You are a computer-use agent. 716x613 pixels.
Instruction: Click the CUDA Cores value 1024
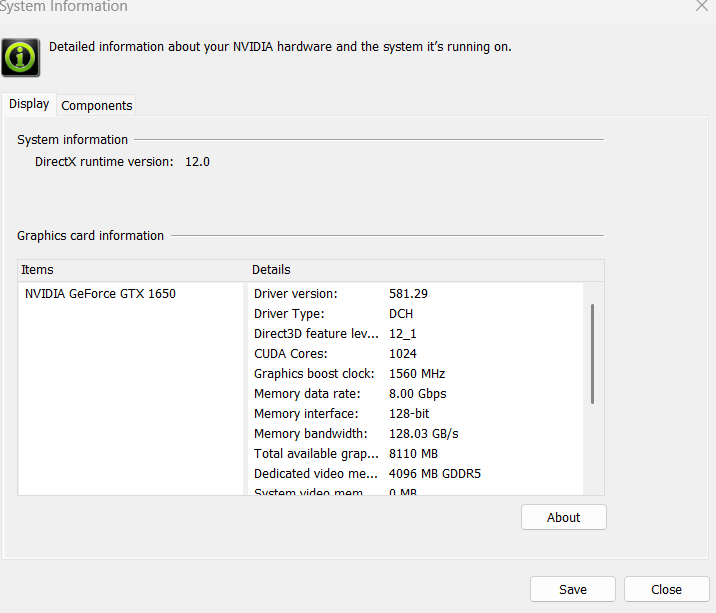pos(403,354)
